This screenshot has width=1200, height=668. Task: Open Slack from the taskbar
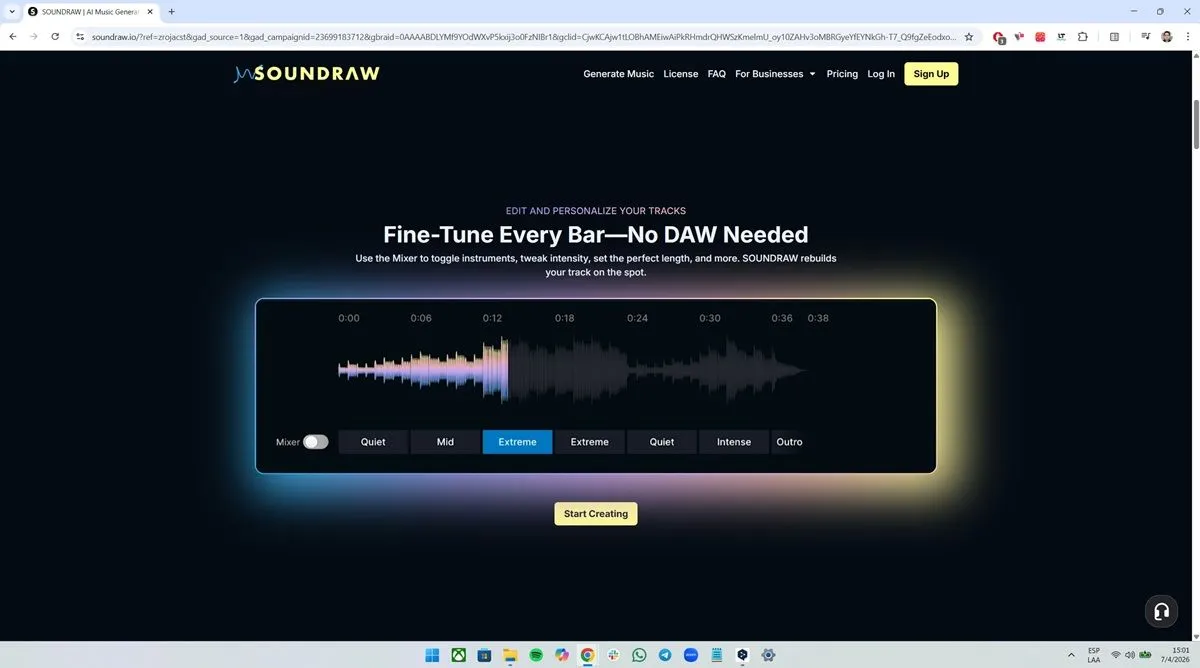pyautogui.click(x=613, y=655)
